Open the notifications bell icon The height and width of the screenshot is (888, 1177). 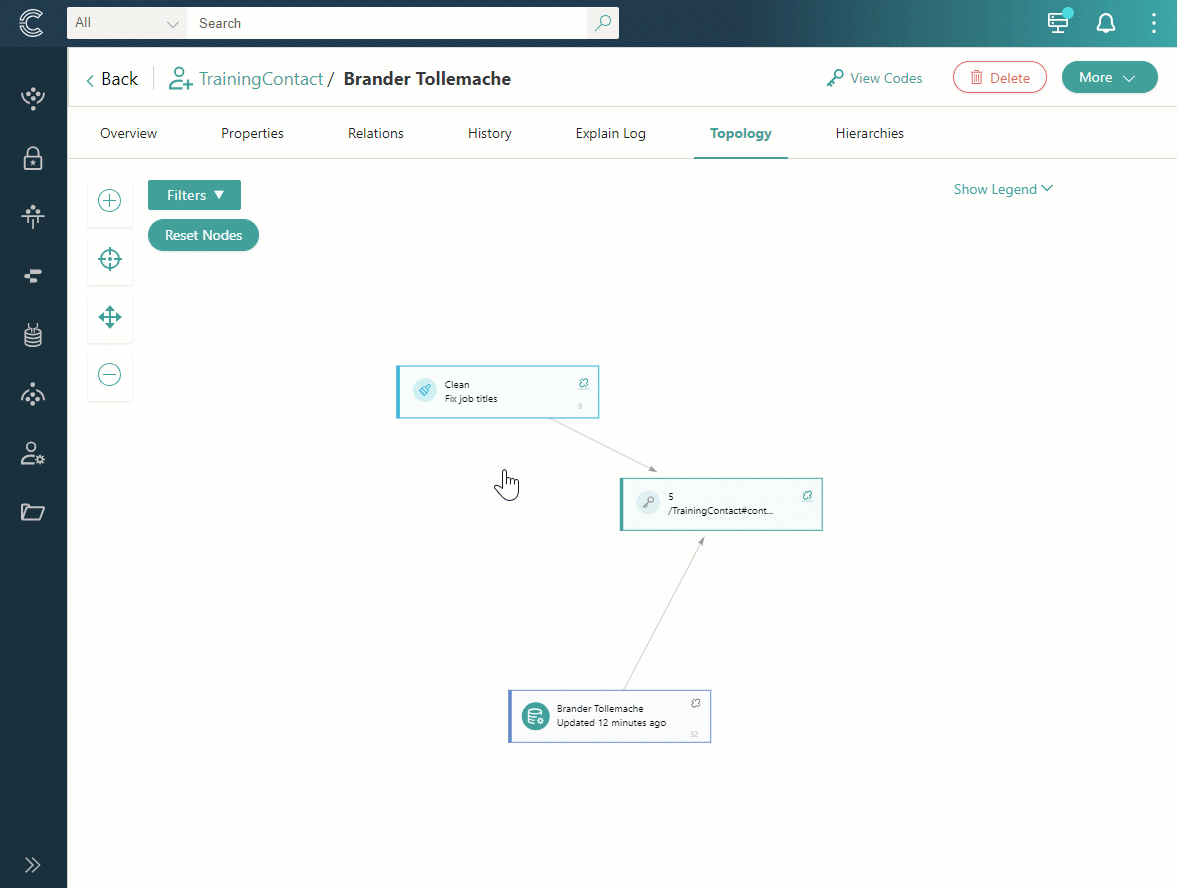[1106, 23]
